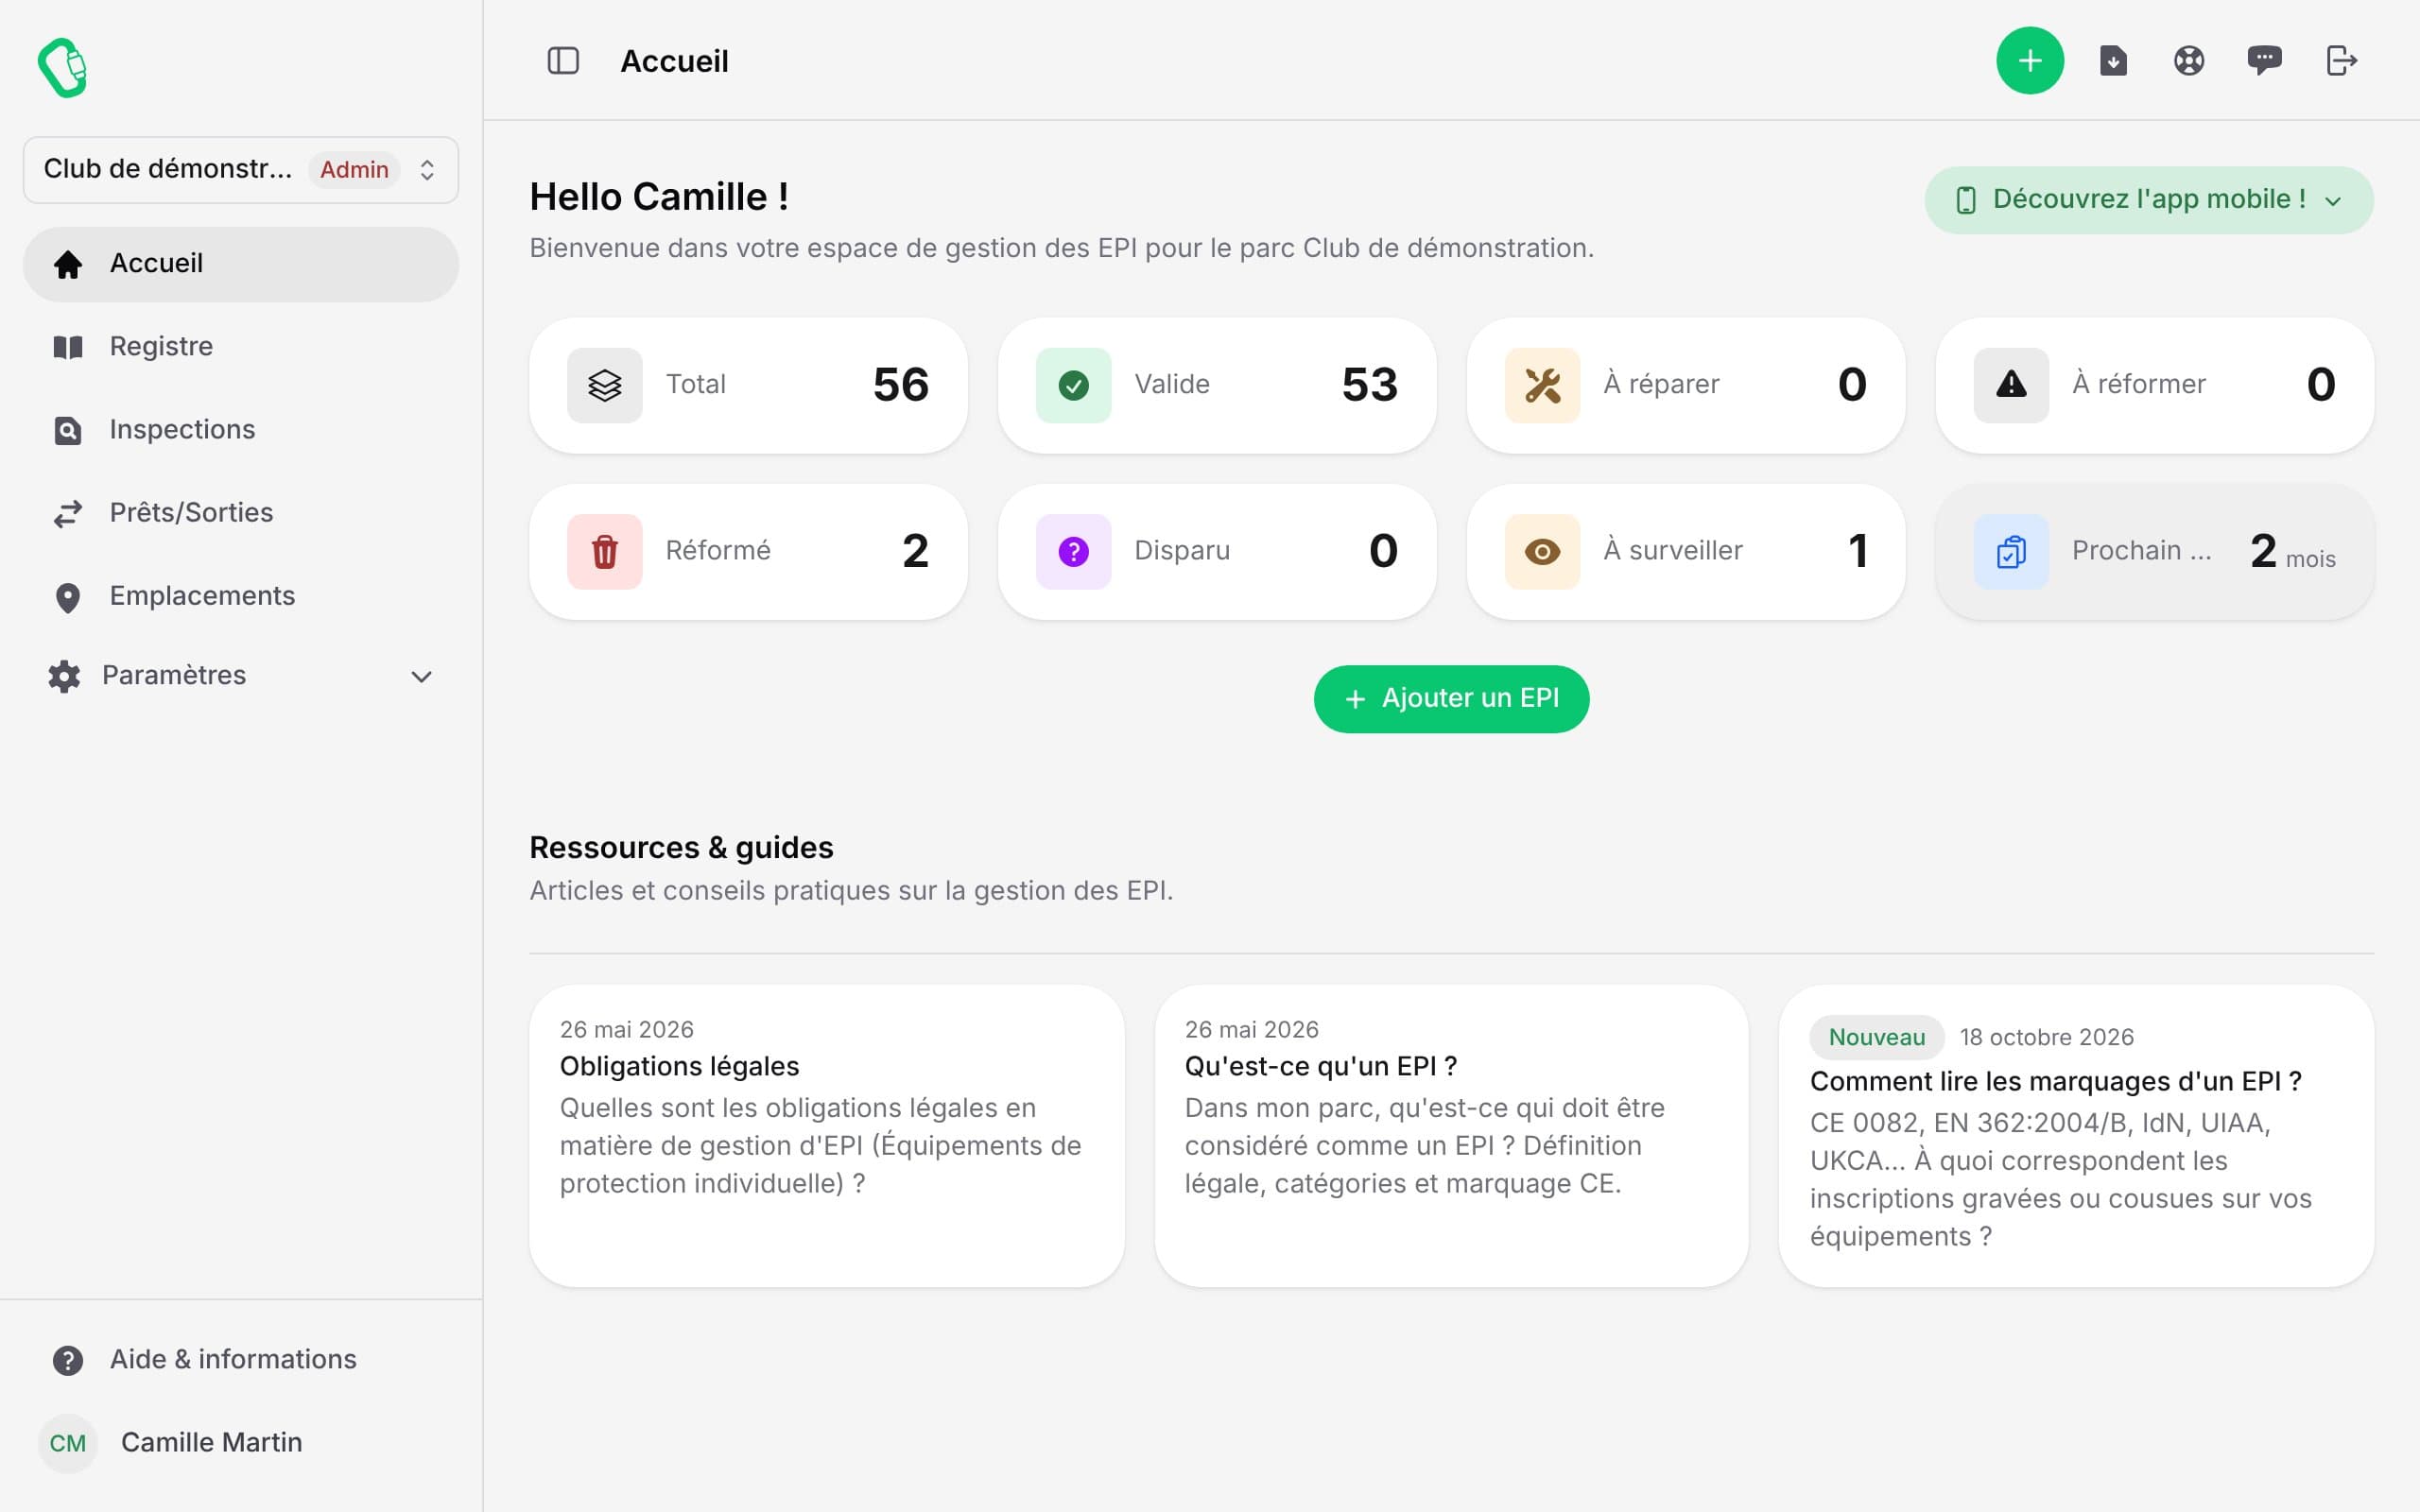Click the Nouveau badge
This screenshot has width=2420, height=1512.
(1876, 1037)
